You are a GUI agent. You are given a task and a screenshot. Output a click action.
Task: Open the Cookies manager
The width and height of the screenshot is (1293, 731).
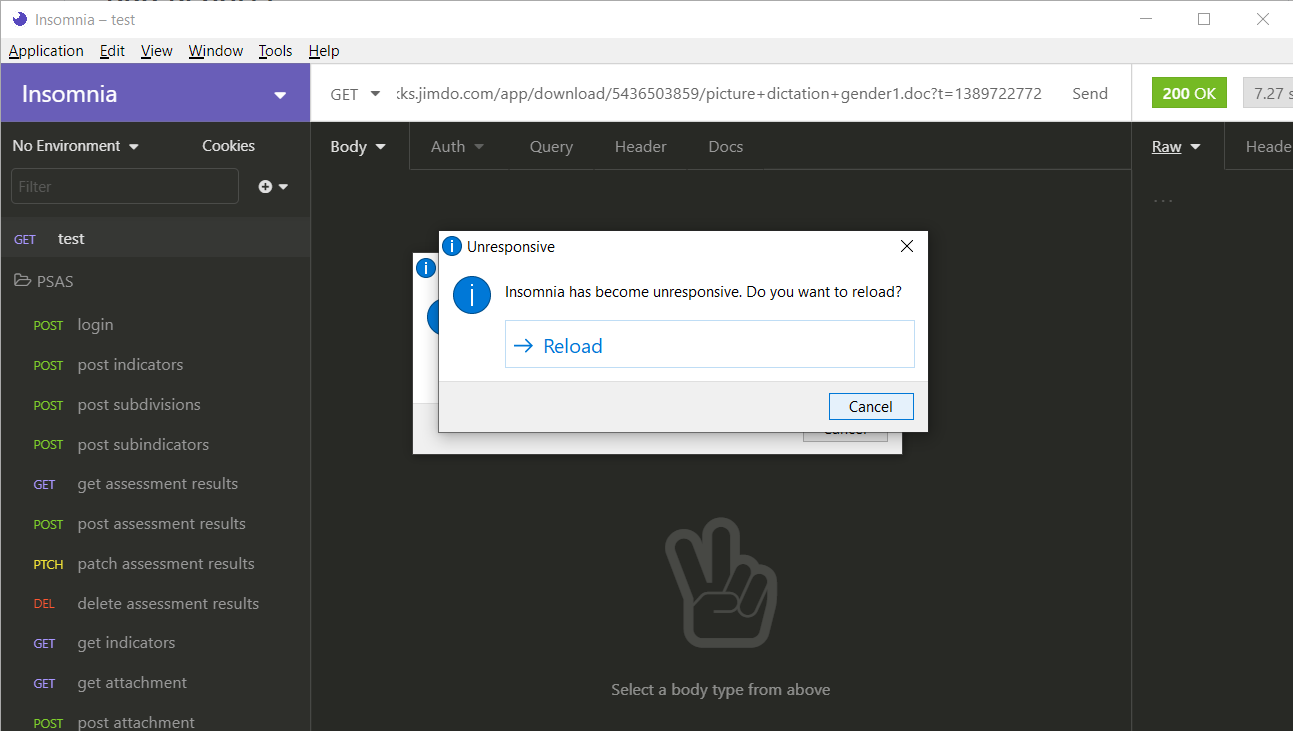click(x=228, y=145)
